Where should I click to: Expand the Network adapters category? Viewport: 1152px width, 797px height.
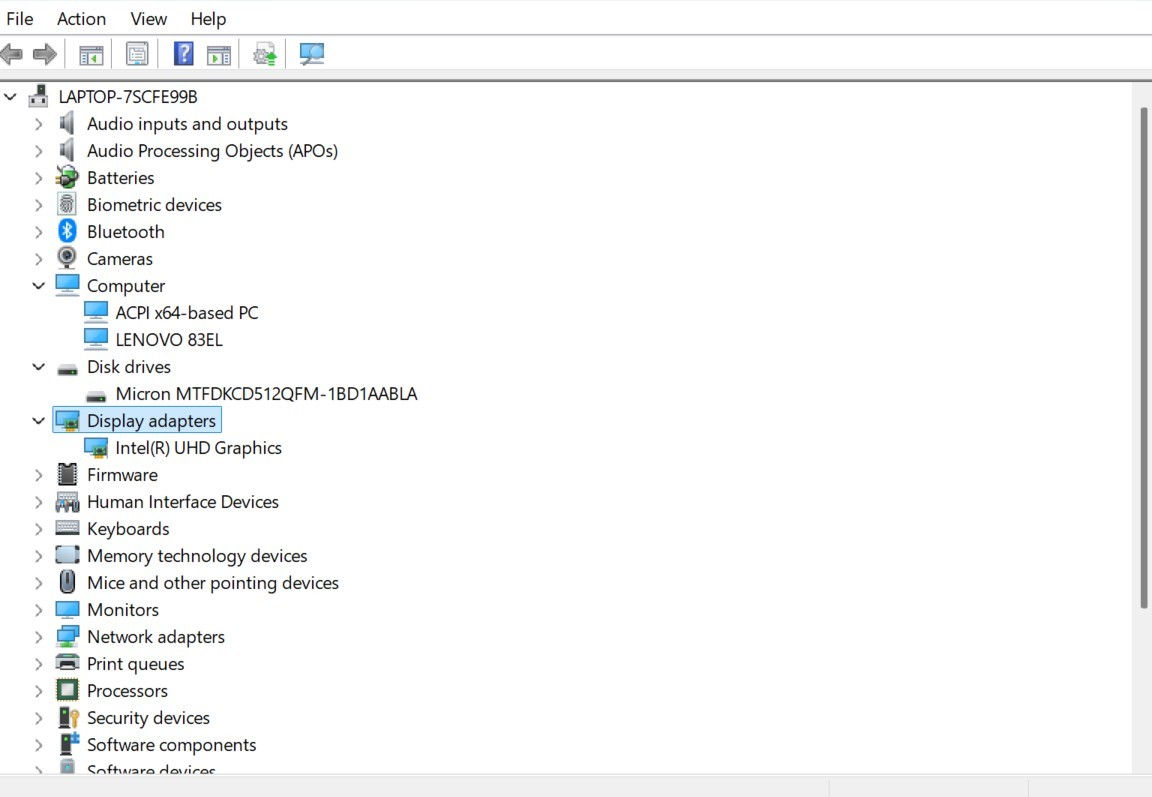pos(38,637)
